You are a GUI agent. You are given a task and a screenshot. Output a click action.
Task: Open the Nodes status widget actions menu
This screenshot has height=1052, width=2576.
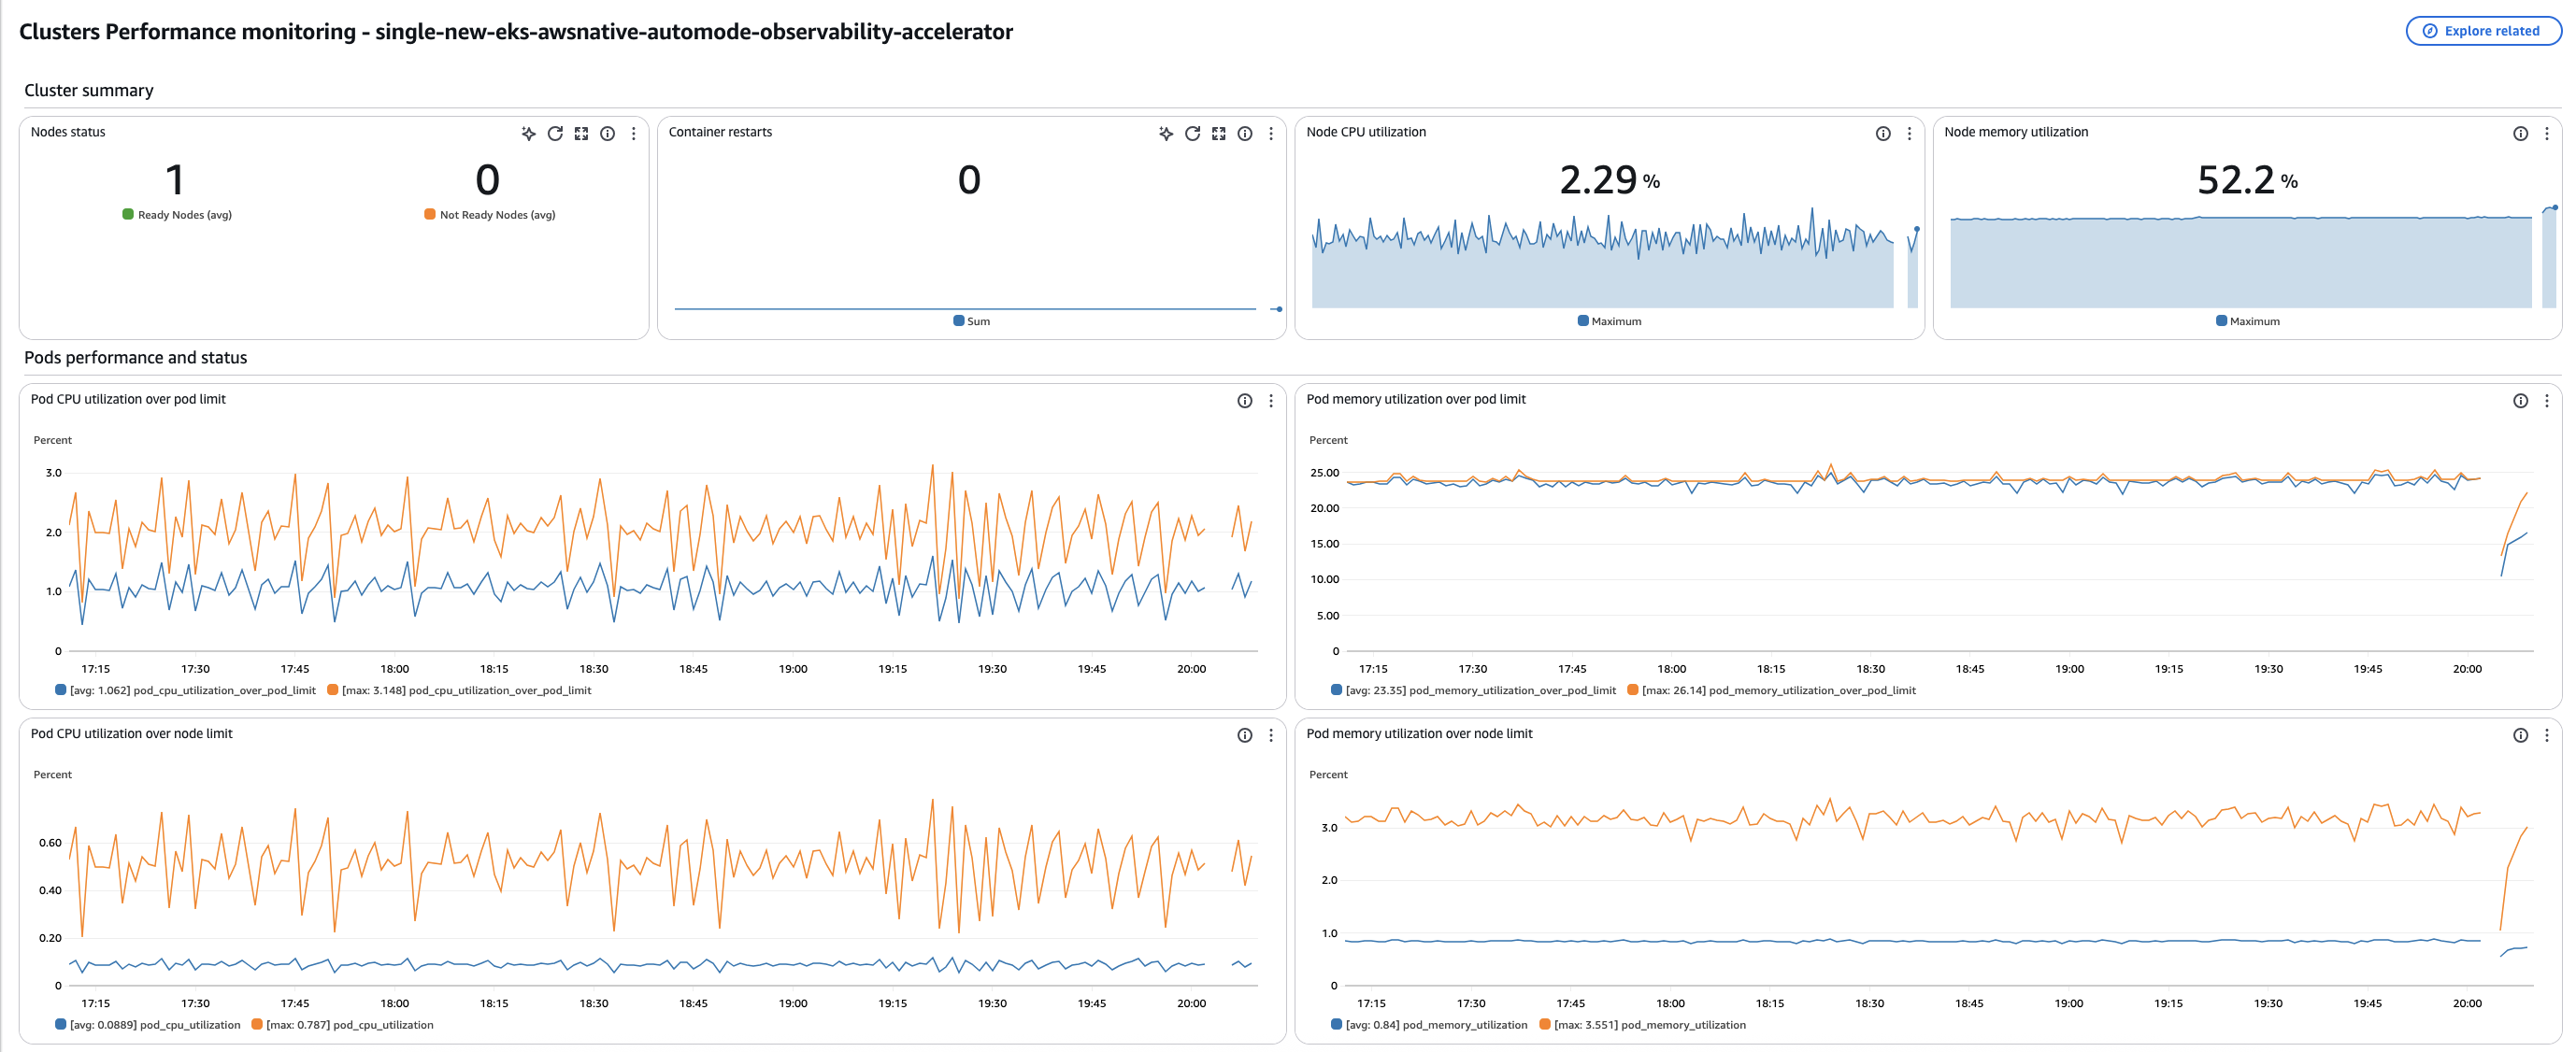point(633,133)
